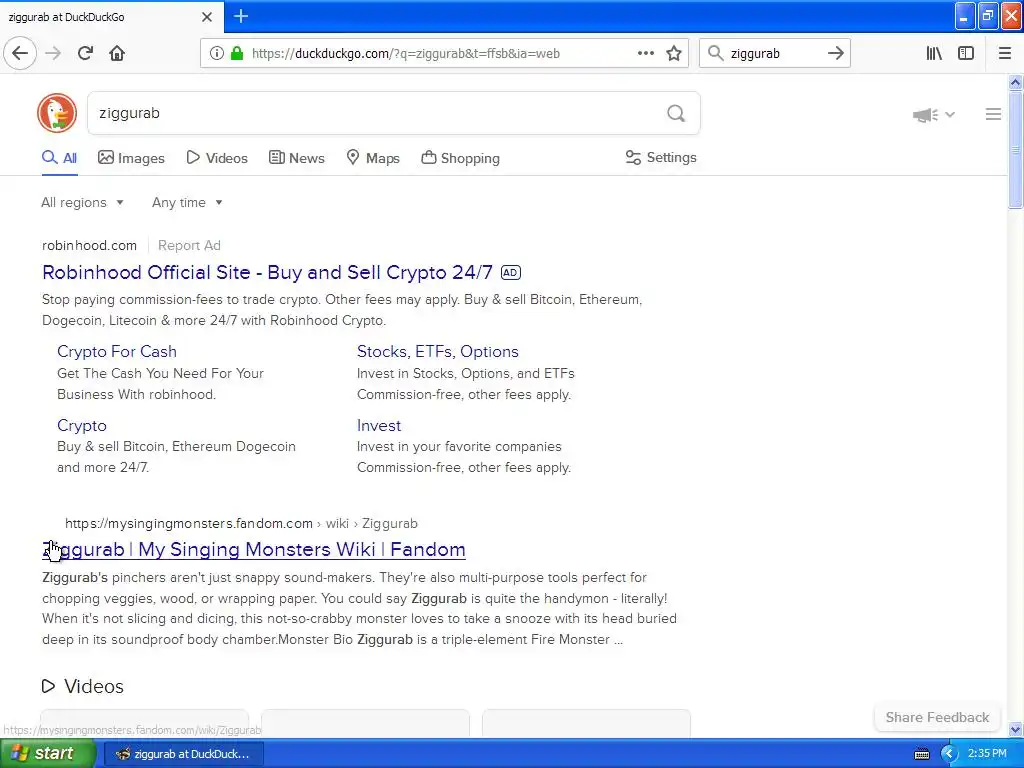Reload the current page
This screenshot has width=1024, height=768.
tap(85, 53)
